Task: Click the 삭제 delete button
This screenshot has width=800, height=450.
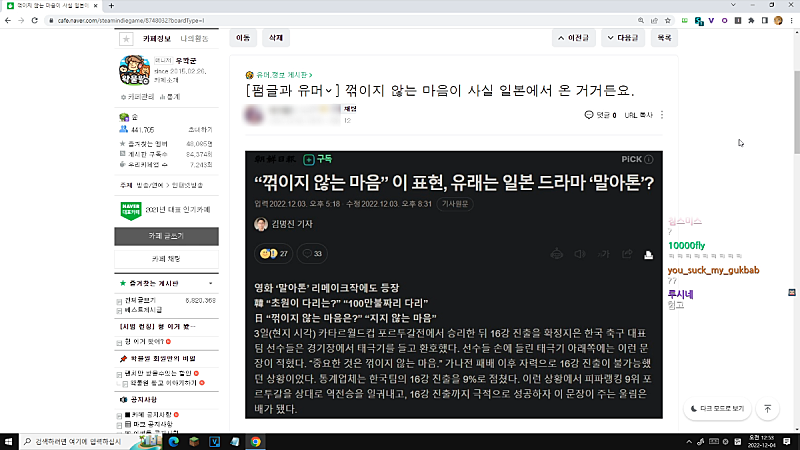Action: (x=276, y=38)
